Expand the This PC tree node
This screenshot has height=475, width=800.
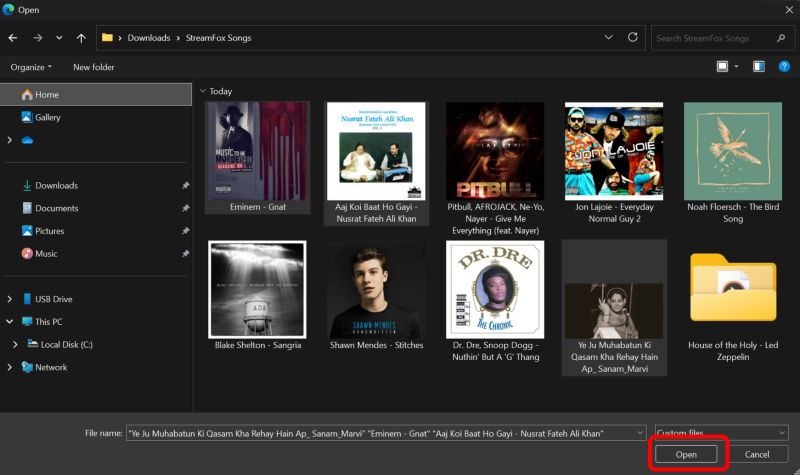[x=10, y=322]
